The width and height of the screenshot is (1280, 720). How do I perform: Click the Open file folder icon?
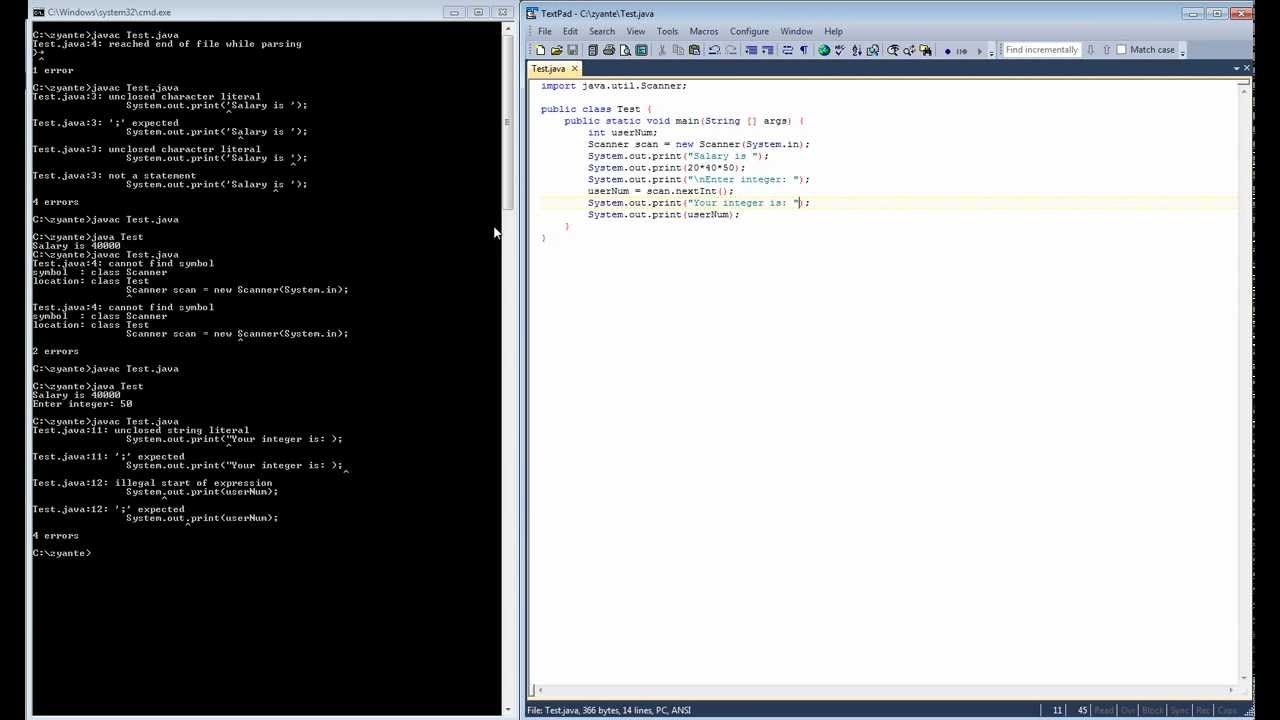tap(556, 50)
